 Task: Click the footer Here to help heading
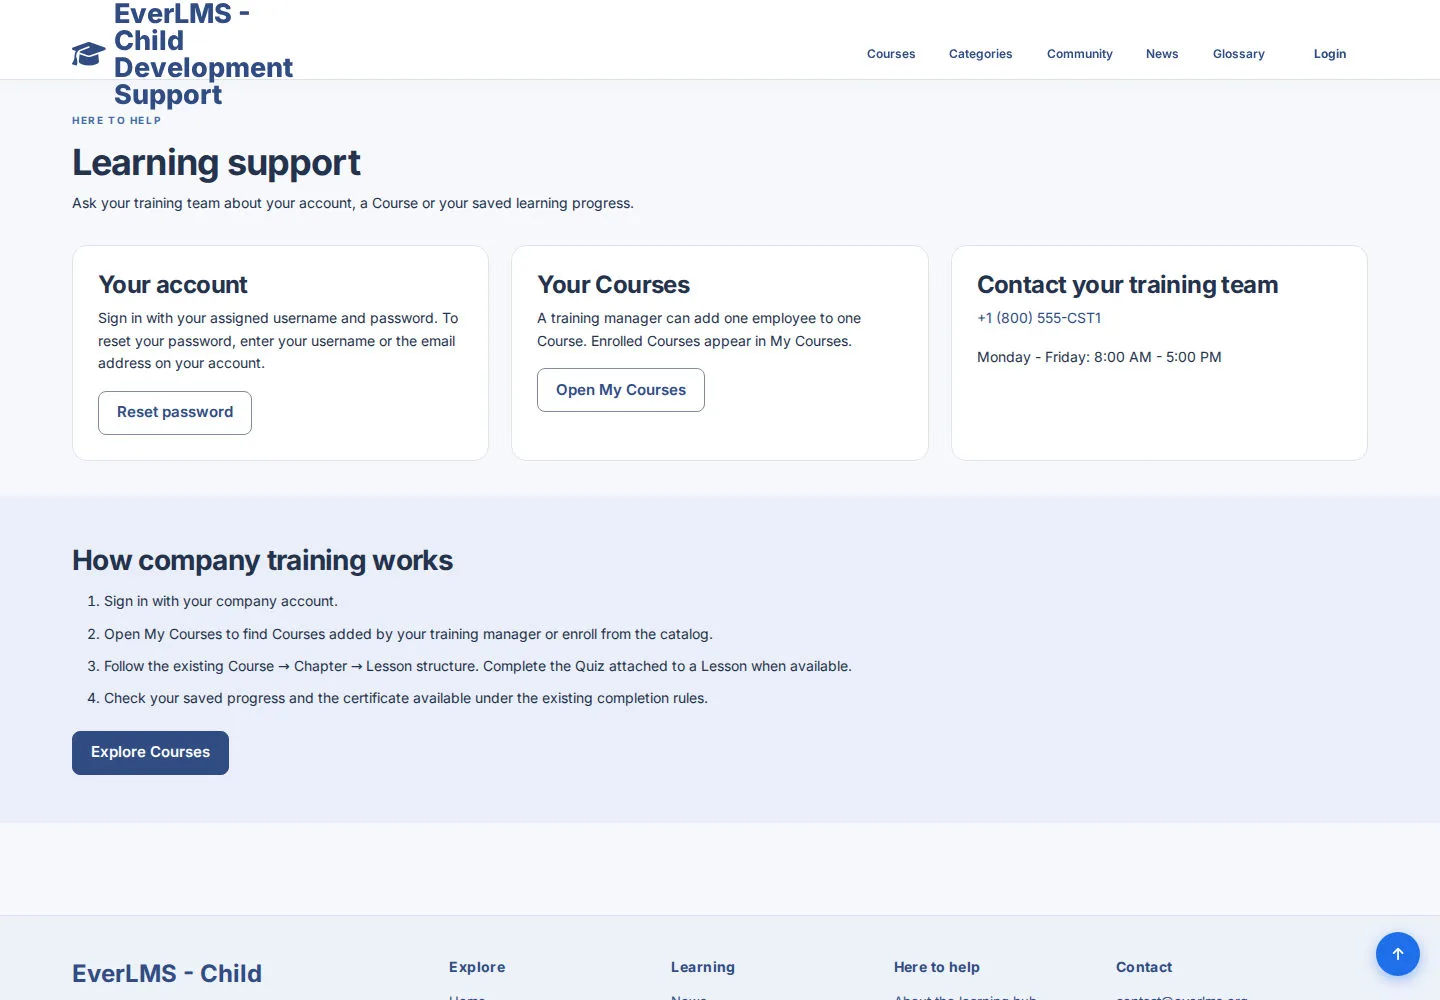pyautogui.click(x=937, y=967)
